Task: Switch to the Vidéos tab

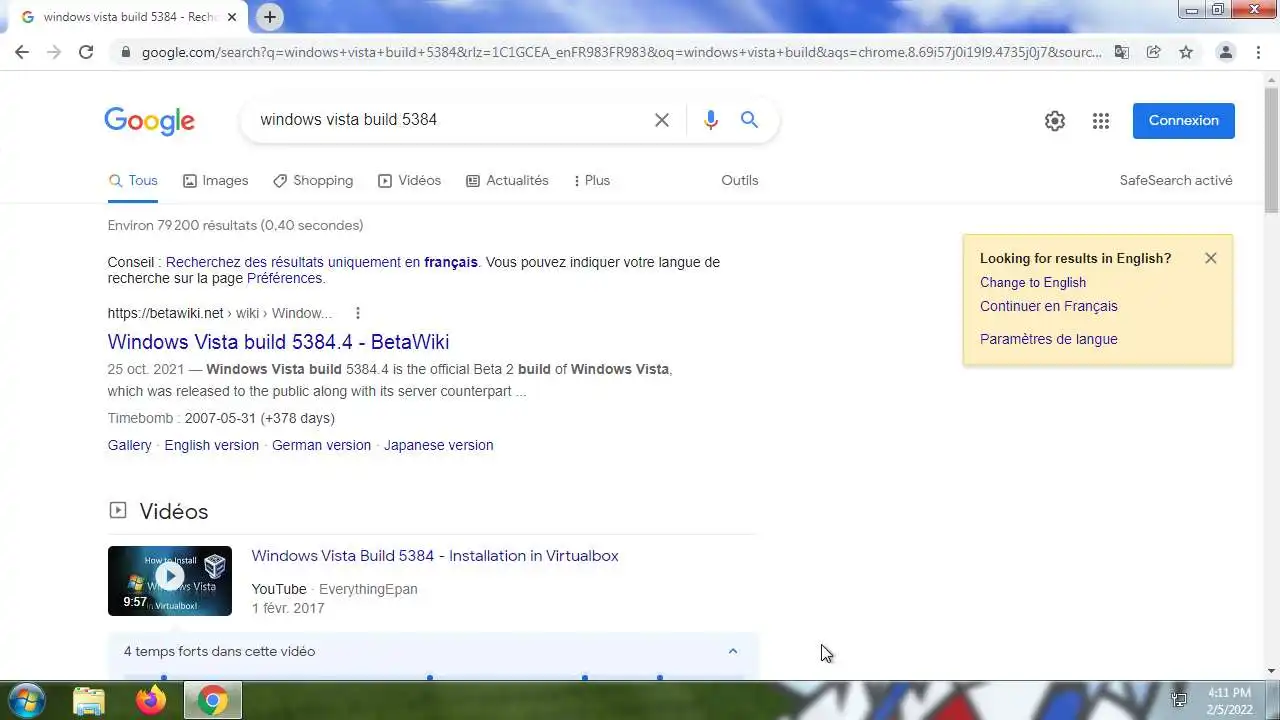Action: coord(409,181)
